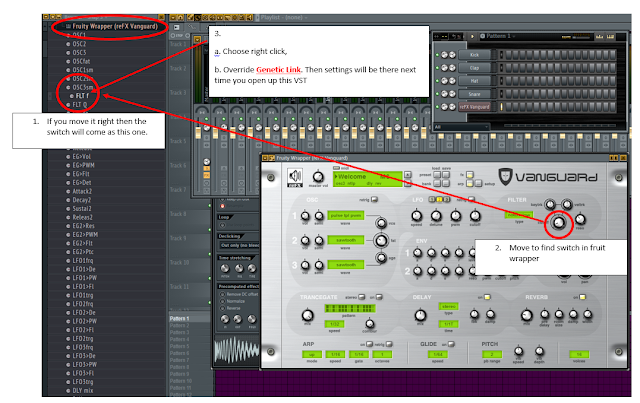Click the bank load button
This screenshot has width=640, height=403.
pyautogui.click(x=437, y=183)
